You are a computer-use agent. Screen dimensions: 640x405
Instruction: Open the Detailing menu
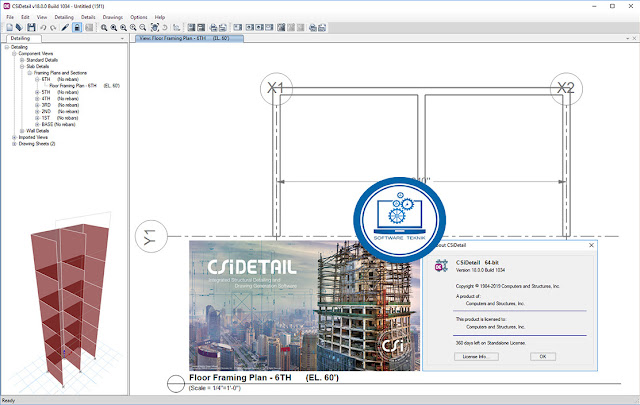(64, 17)
